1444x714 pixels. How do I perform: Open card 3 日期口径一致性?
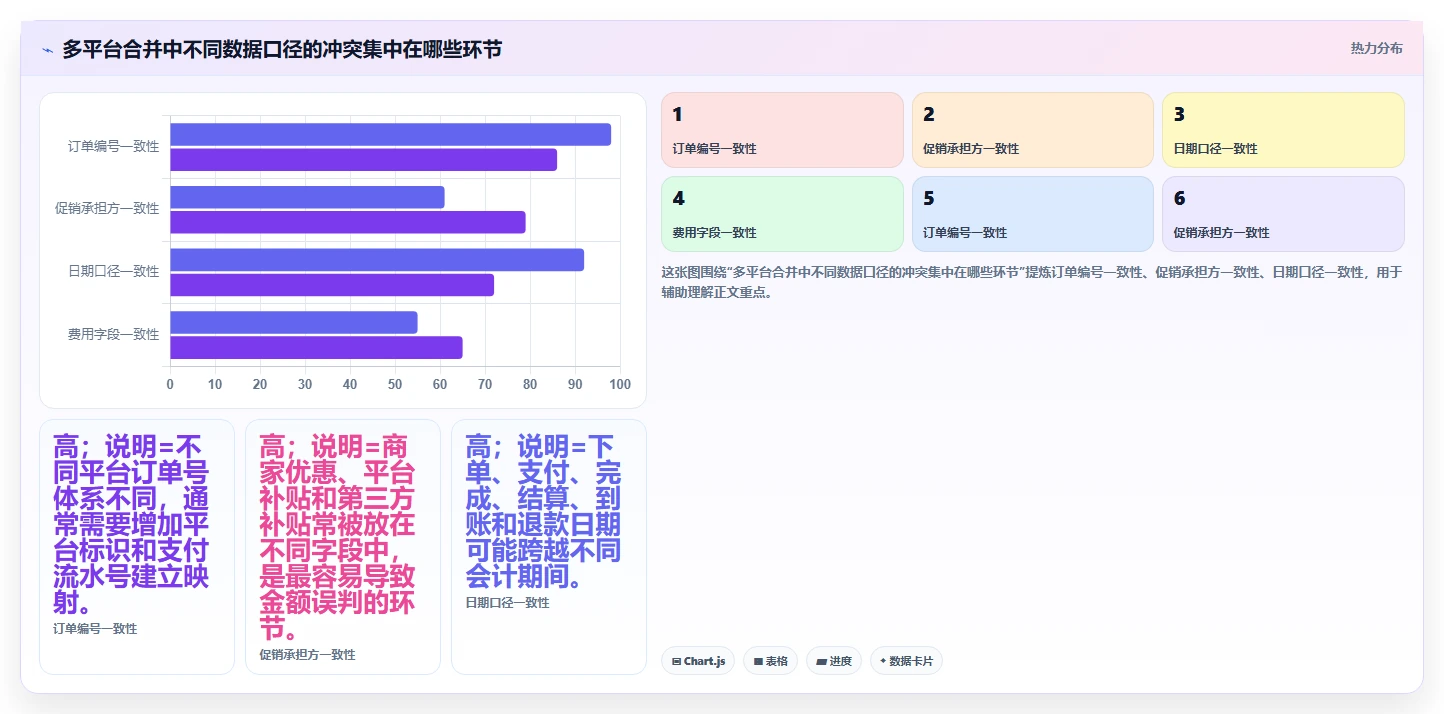(1283, 130)
